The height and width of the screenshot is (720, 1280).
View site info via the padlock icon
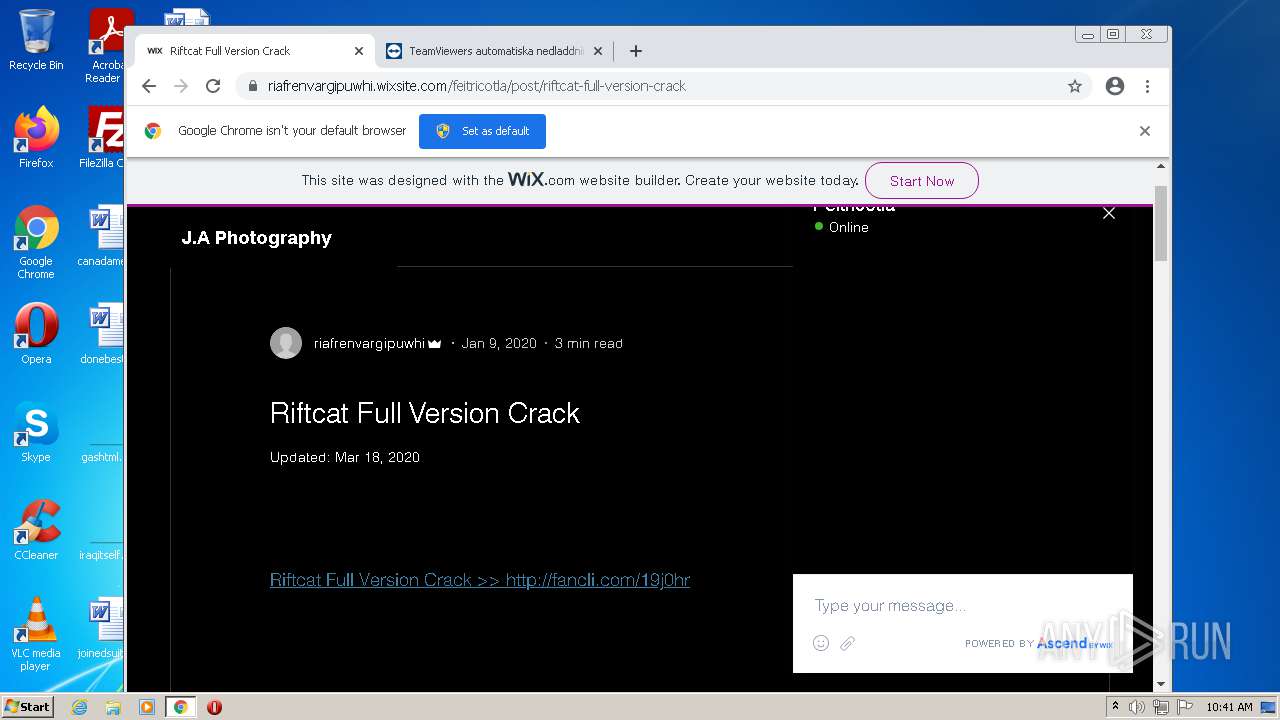pyautogui.click(x=253, y=86)
